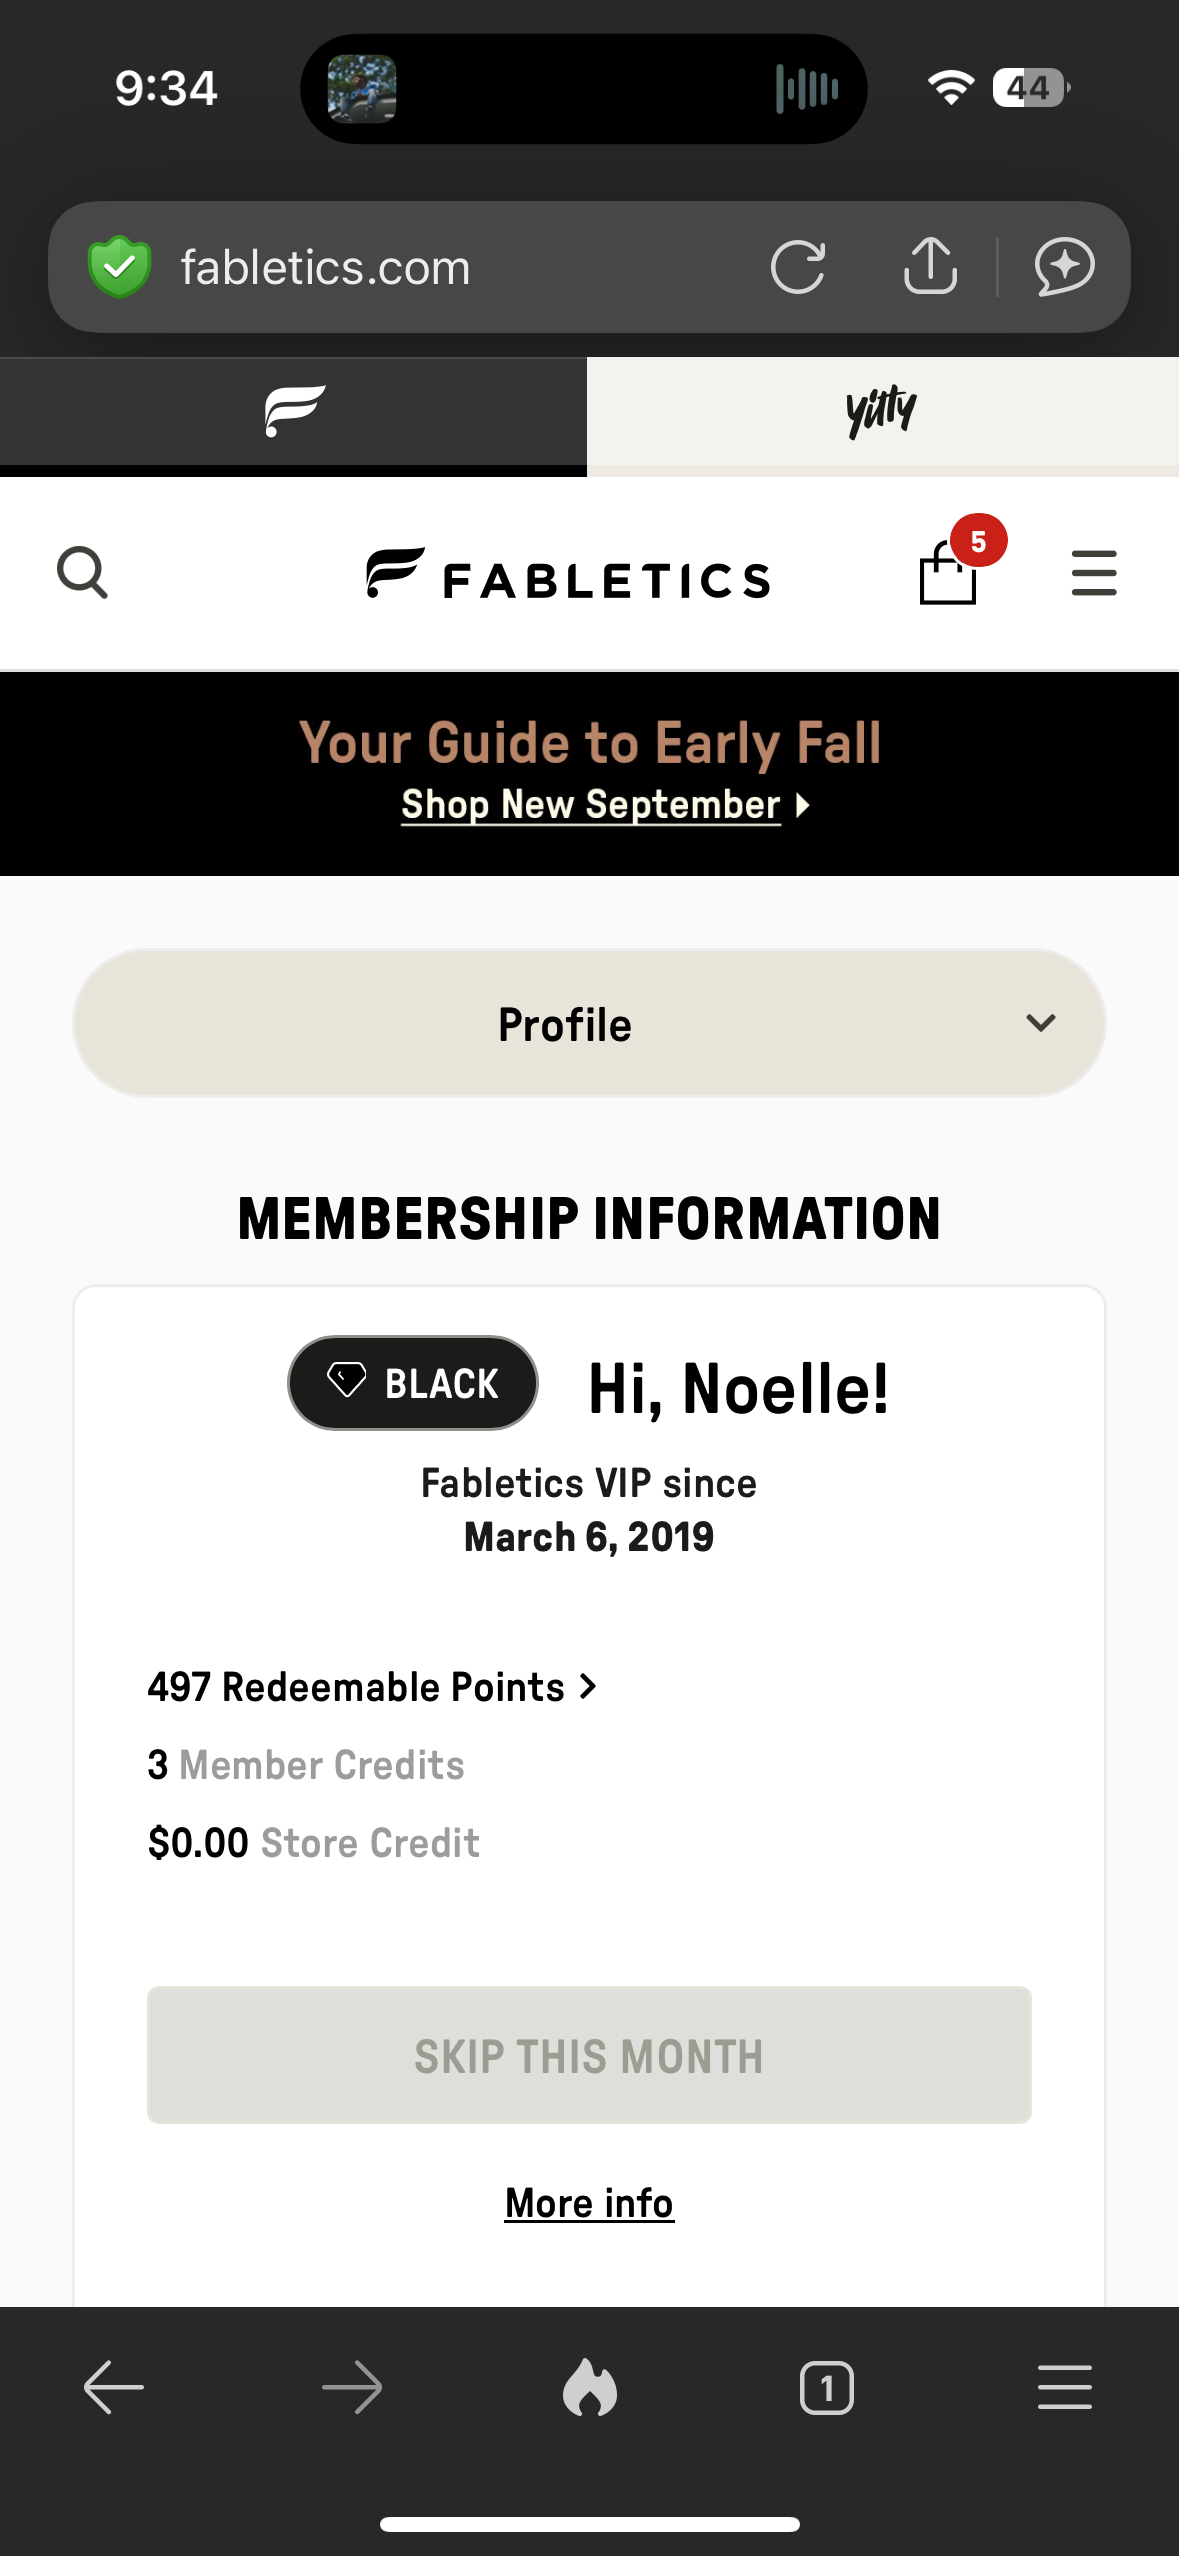
Task: Expand the Profile dropdown
Action: (589, 1023)
